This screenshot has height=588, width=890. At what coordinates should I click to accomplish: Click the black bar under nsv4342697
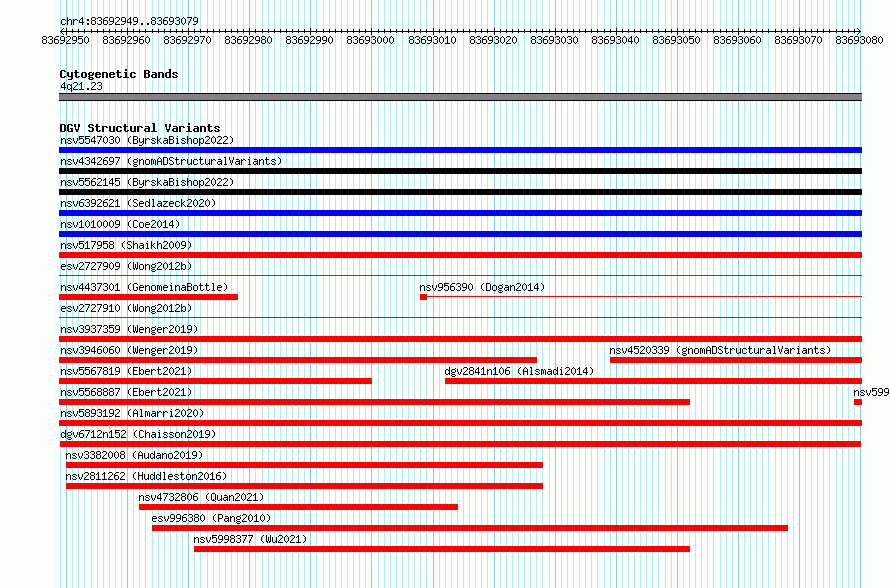[x=460, y=171]
